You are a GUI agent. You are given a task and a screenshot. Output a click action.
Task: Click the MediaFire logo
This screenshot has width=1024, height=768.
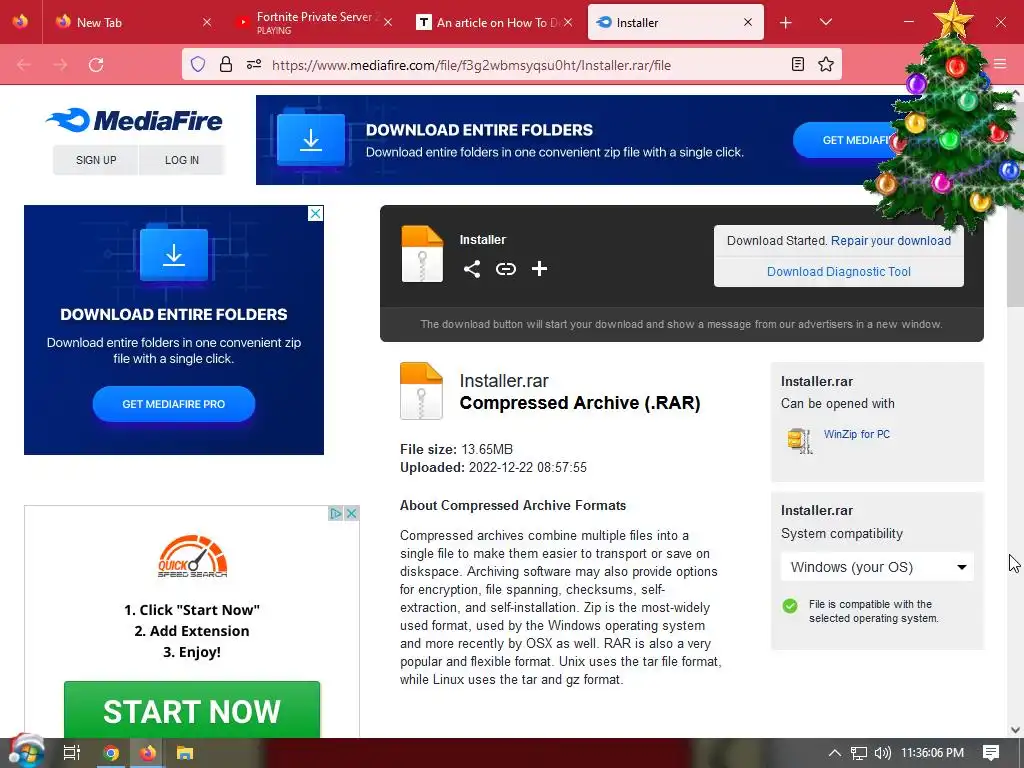click(x=135, y=120)
